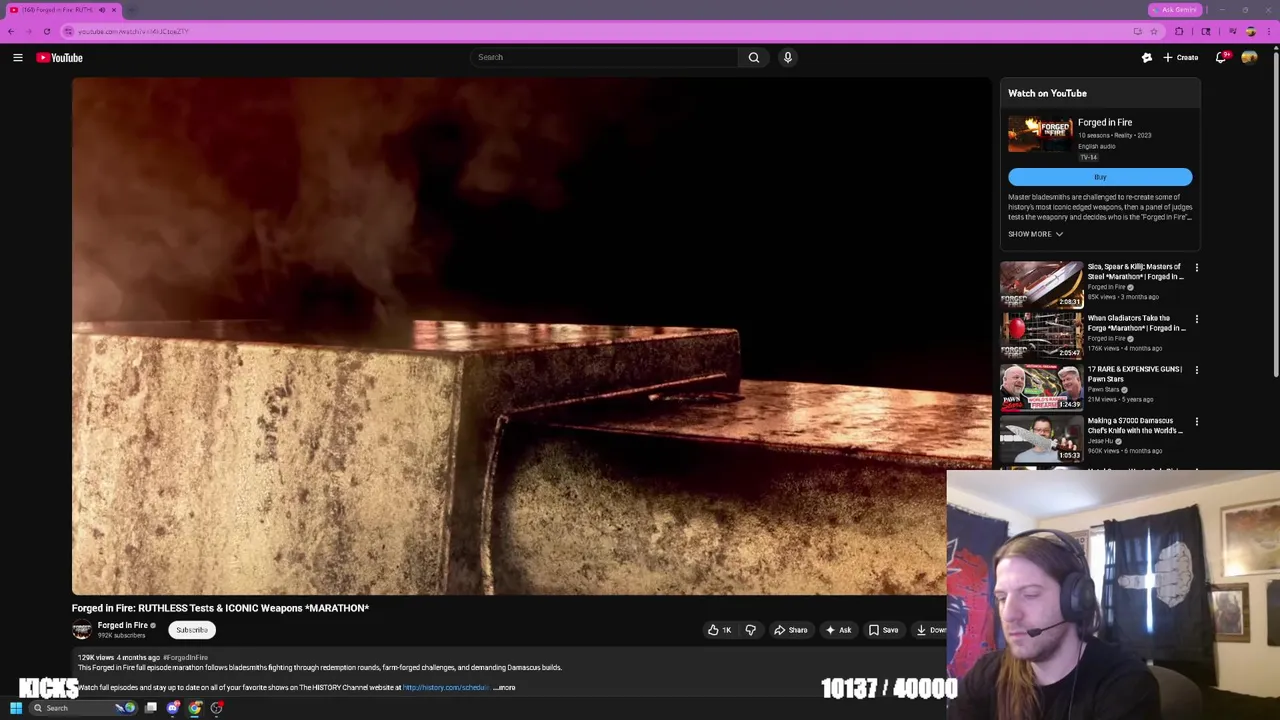
Task: Open Windows Start menu
Action: [x=15, y=708]
